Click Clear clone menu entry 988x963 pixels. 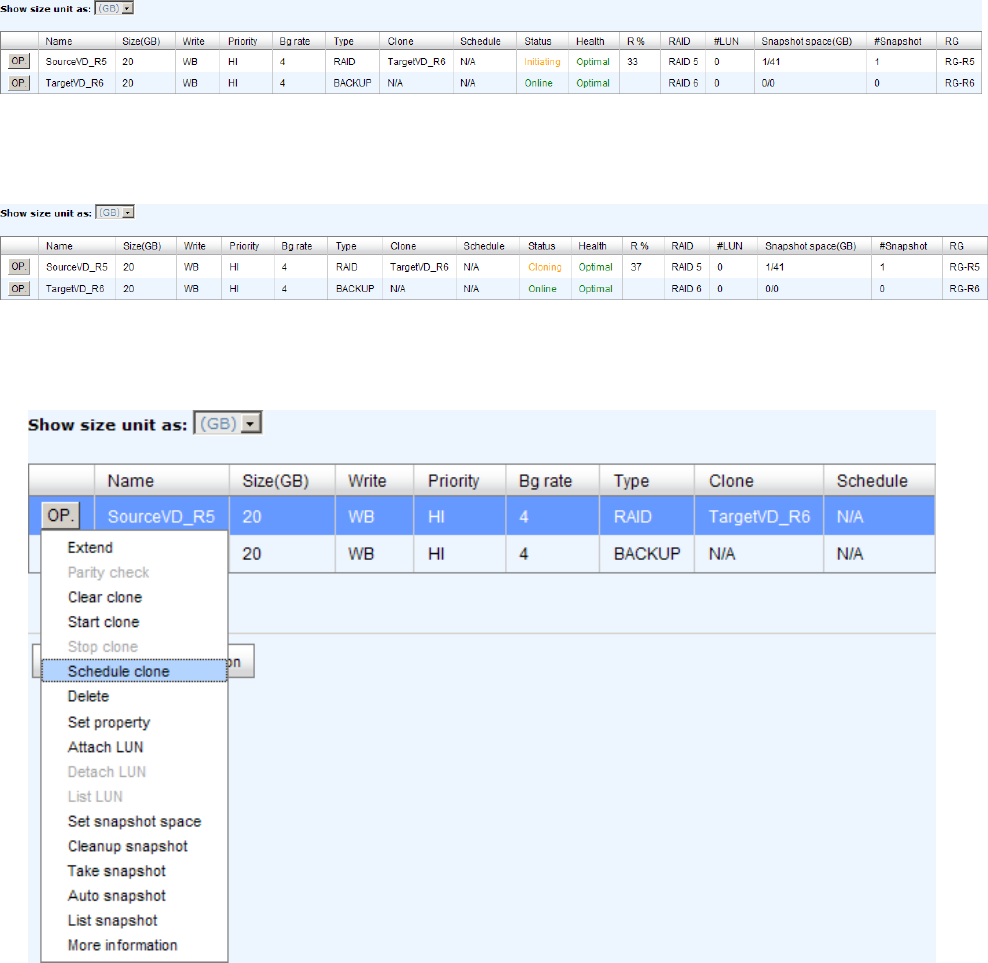coord(104,597)
